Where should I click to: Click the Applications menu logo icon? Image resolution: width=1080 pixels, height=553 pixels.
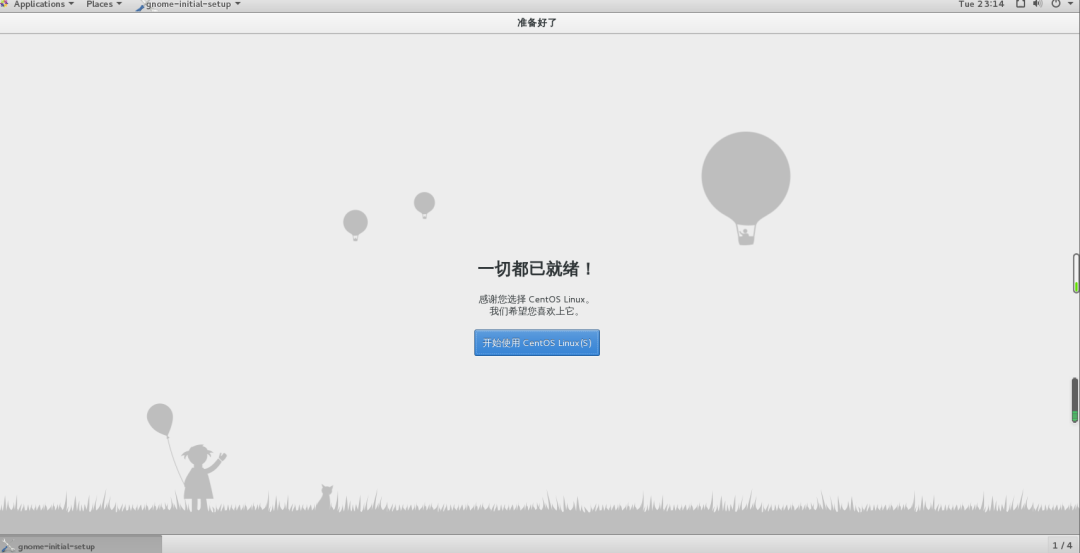click(x=5, y=4)
